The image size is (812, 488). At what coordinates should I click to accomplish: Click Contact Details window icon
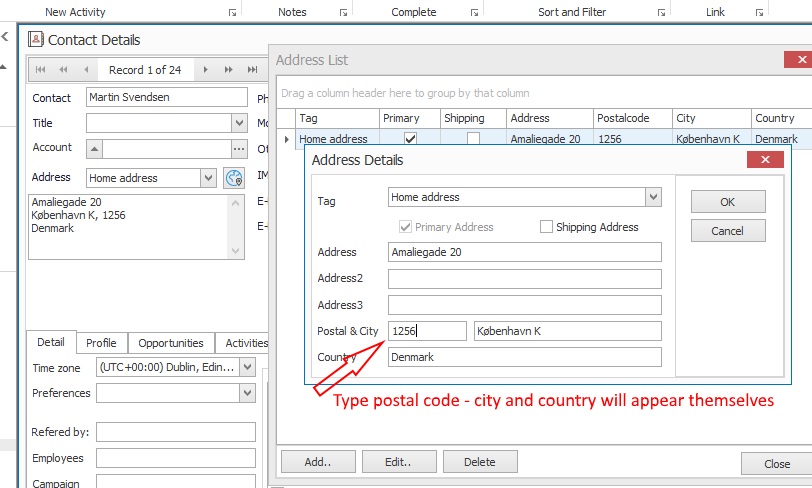[36, 39]
